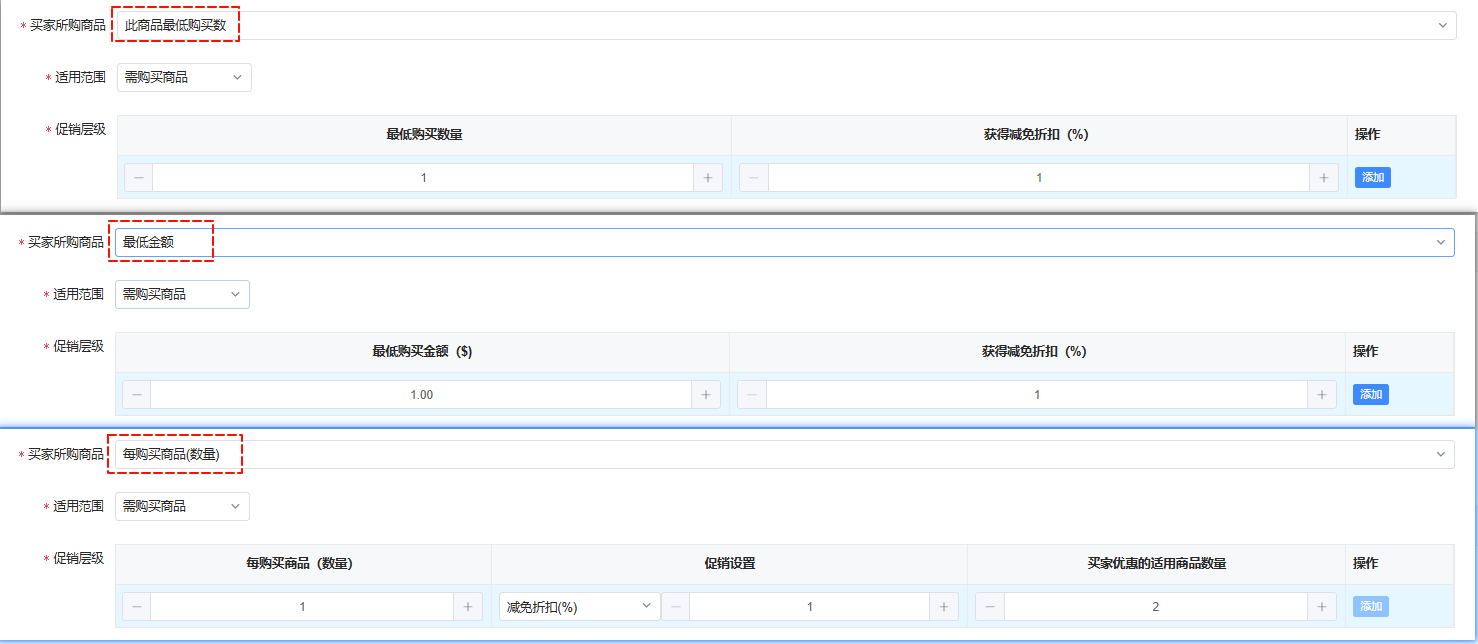This screenshot has height=644, width=1478.
Task: Open 适用范围 dropdown in first panel
Action: [184, 77]
